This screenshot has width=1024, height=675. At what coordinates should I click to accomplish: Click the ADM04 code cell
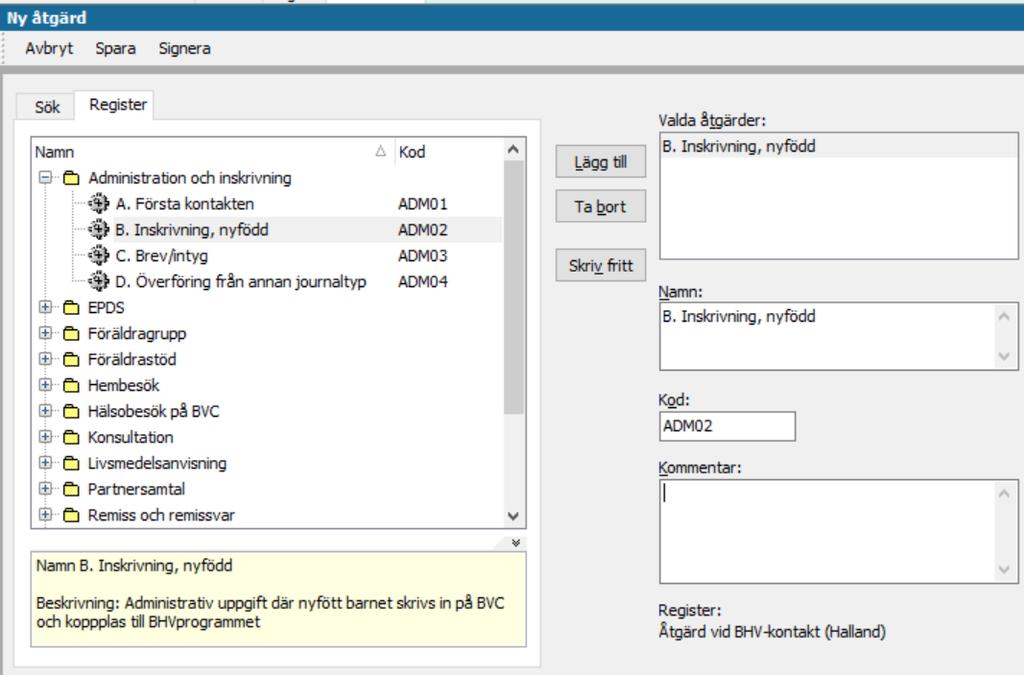pos(423,281)
